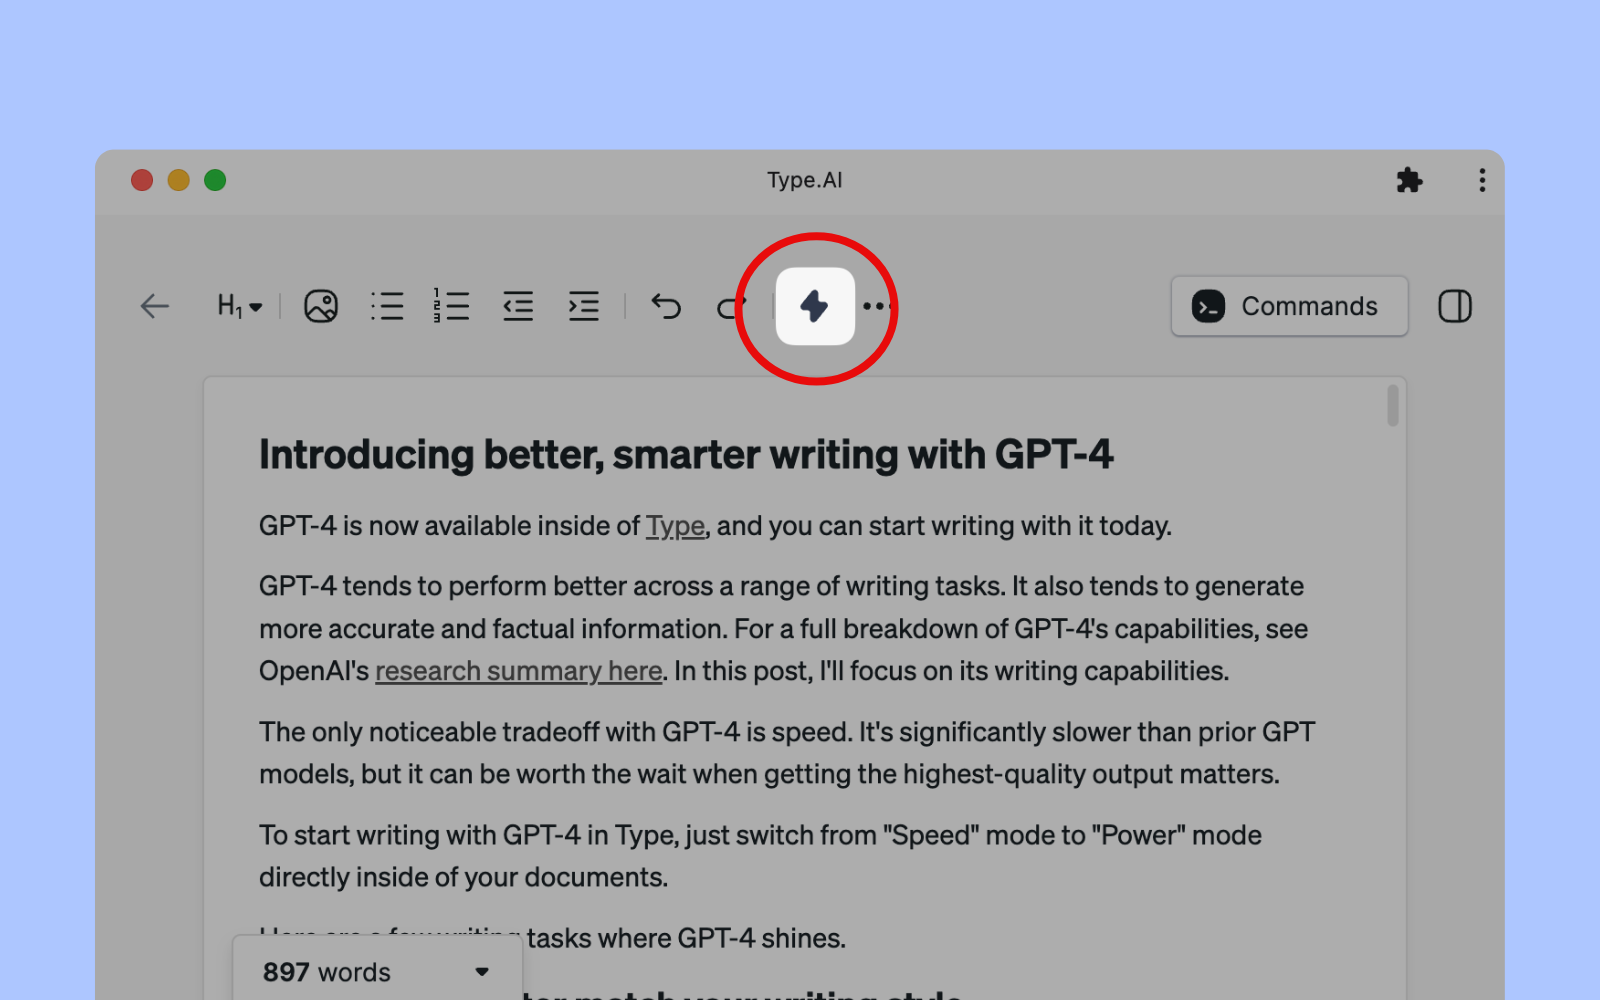Open the H1 heading style dropdown
The width and height of the screenshot is (1600, 1000).
240,306
